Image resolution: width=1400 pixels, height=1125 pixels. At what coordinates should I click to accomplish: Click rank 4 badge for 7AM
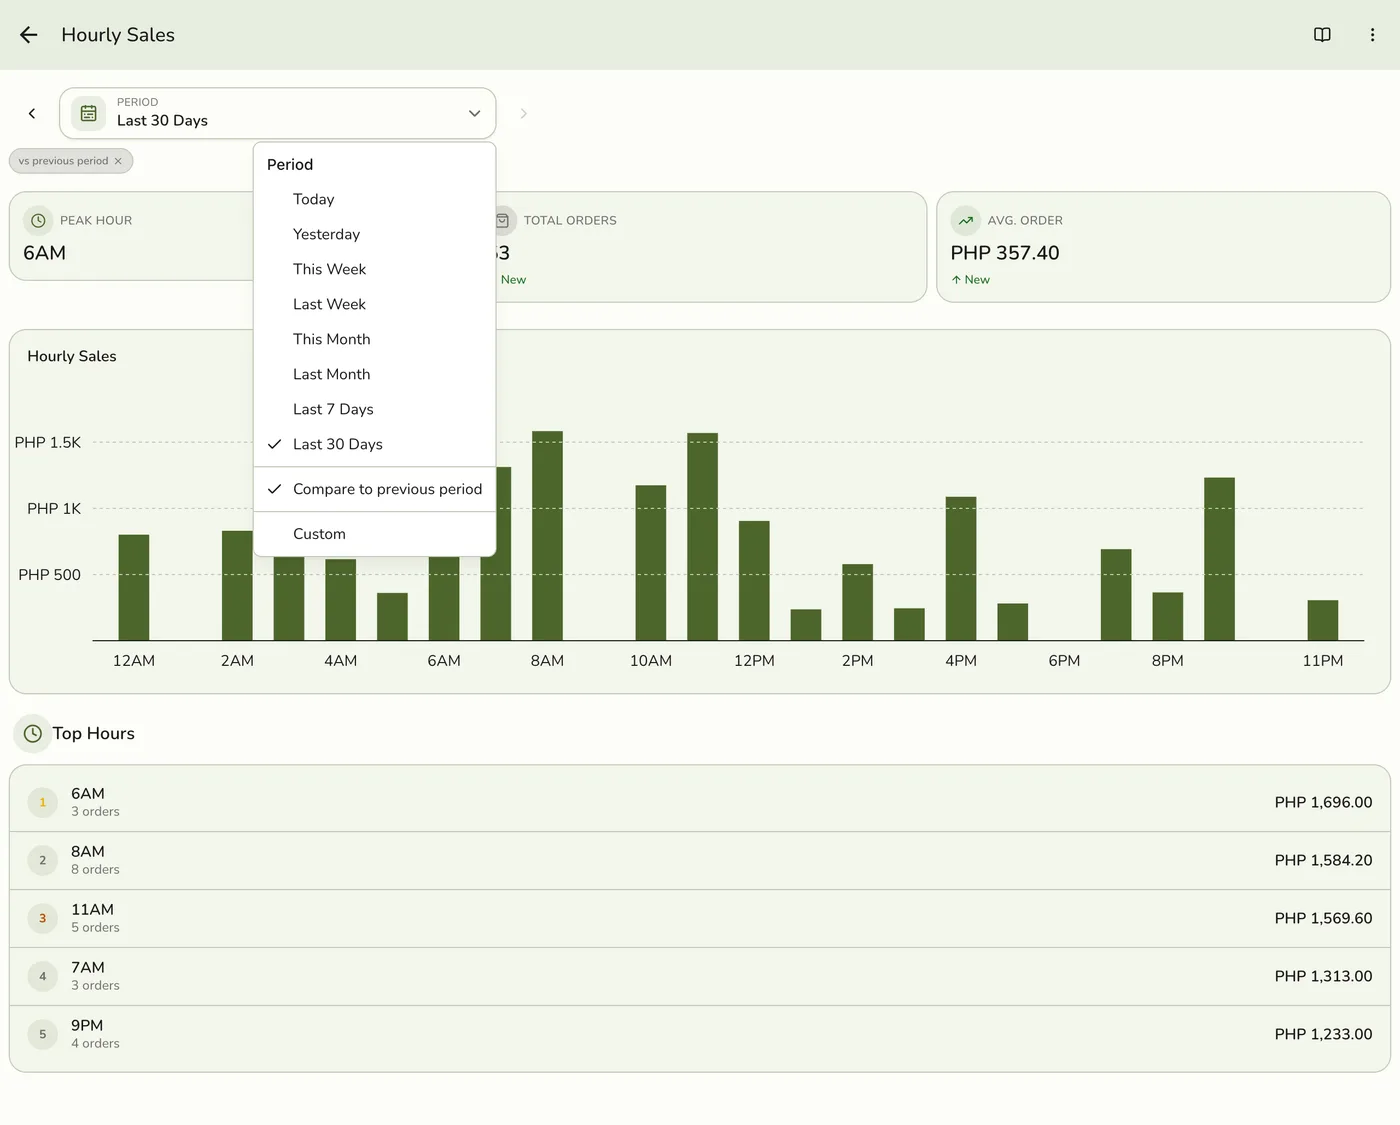point(42,976)
